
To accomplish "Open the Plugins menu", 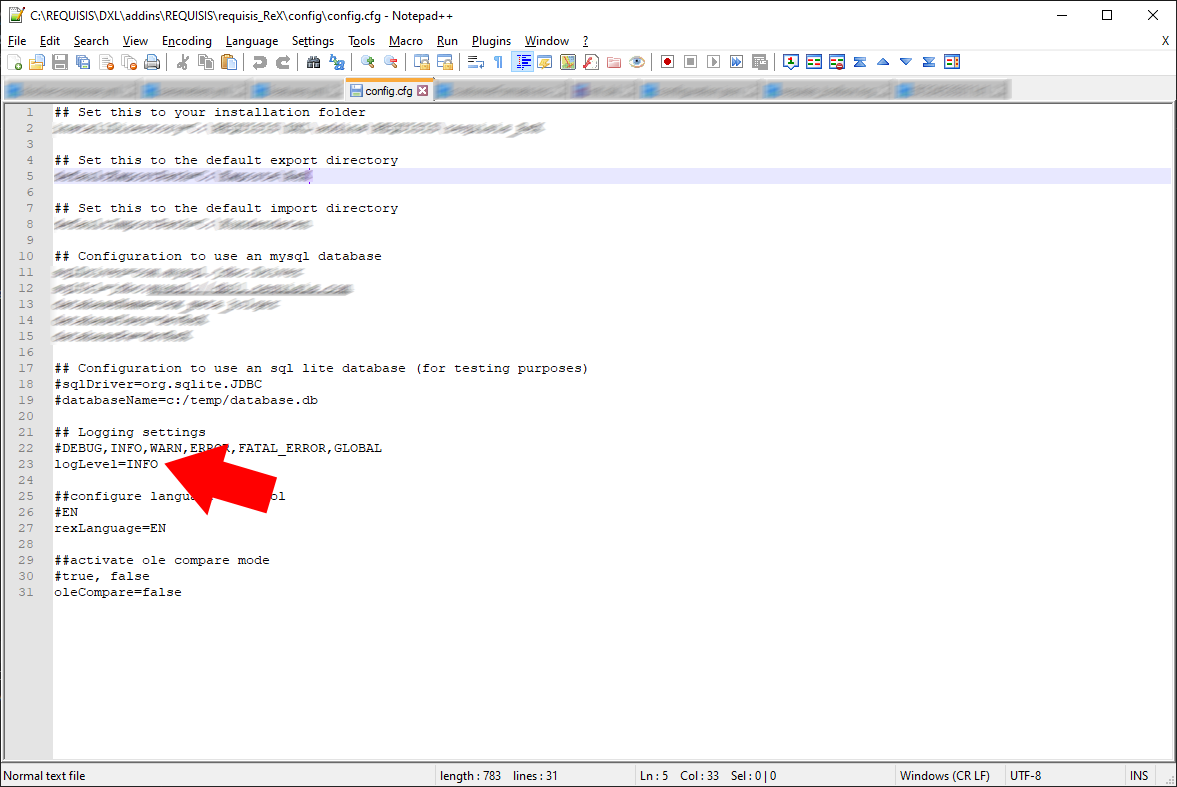I will (x=491, y=41).
